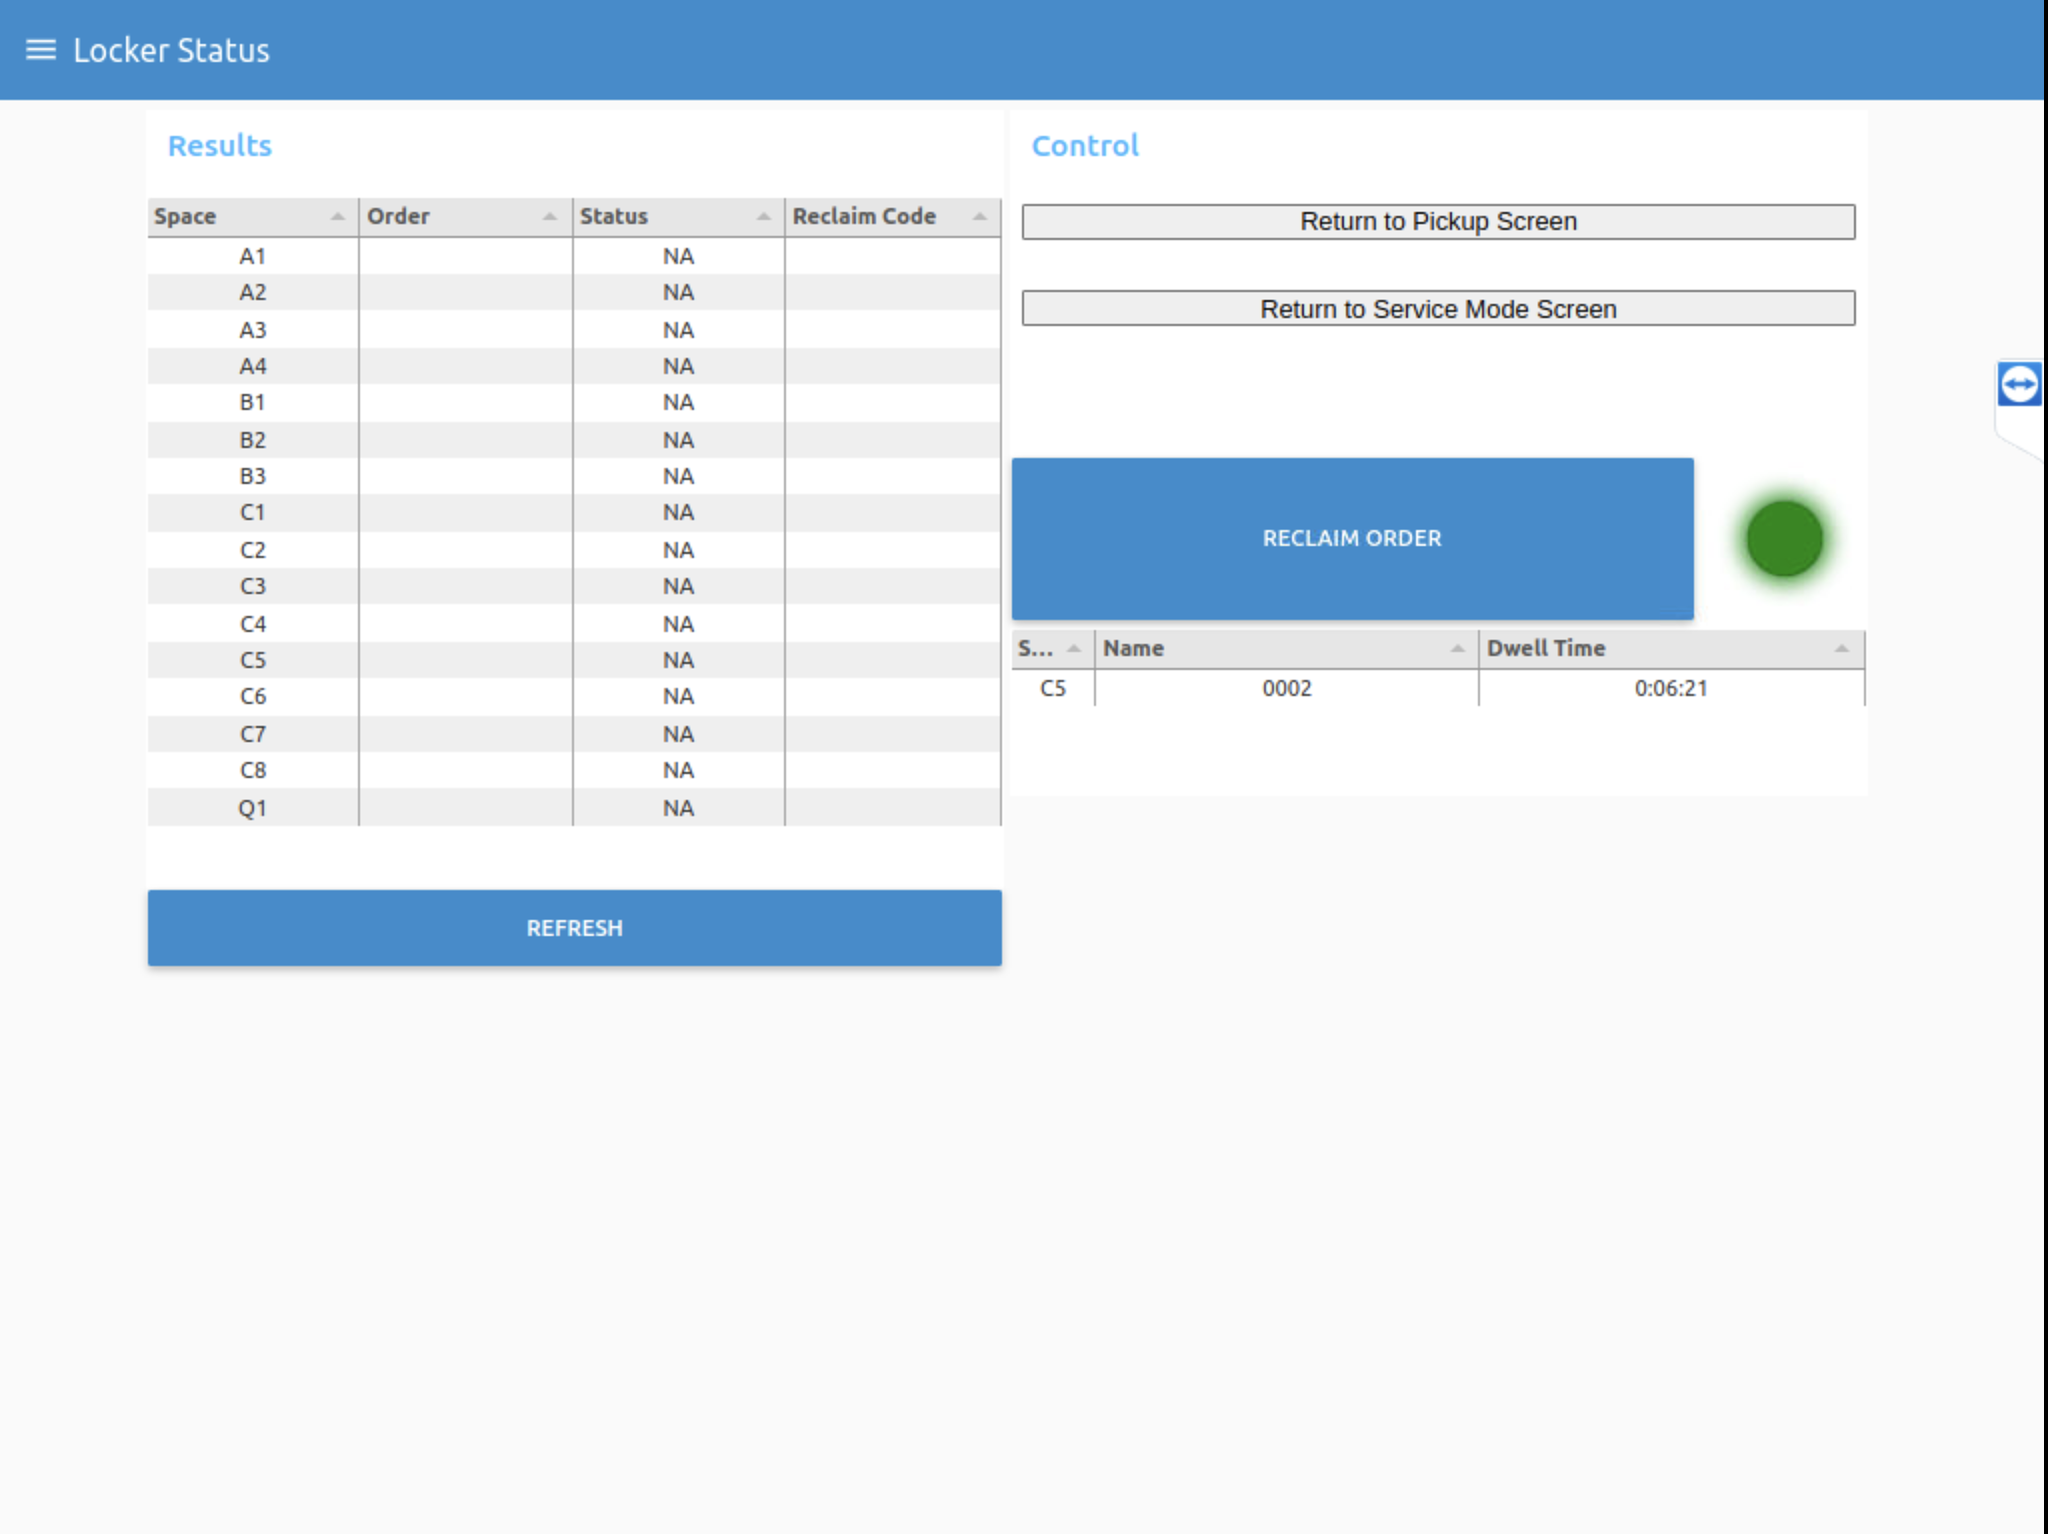Sort by Dwell Time column arrow
The image size is (2048, 1534).
pyautogui.click(x=1841, y=649)
